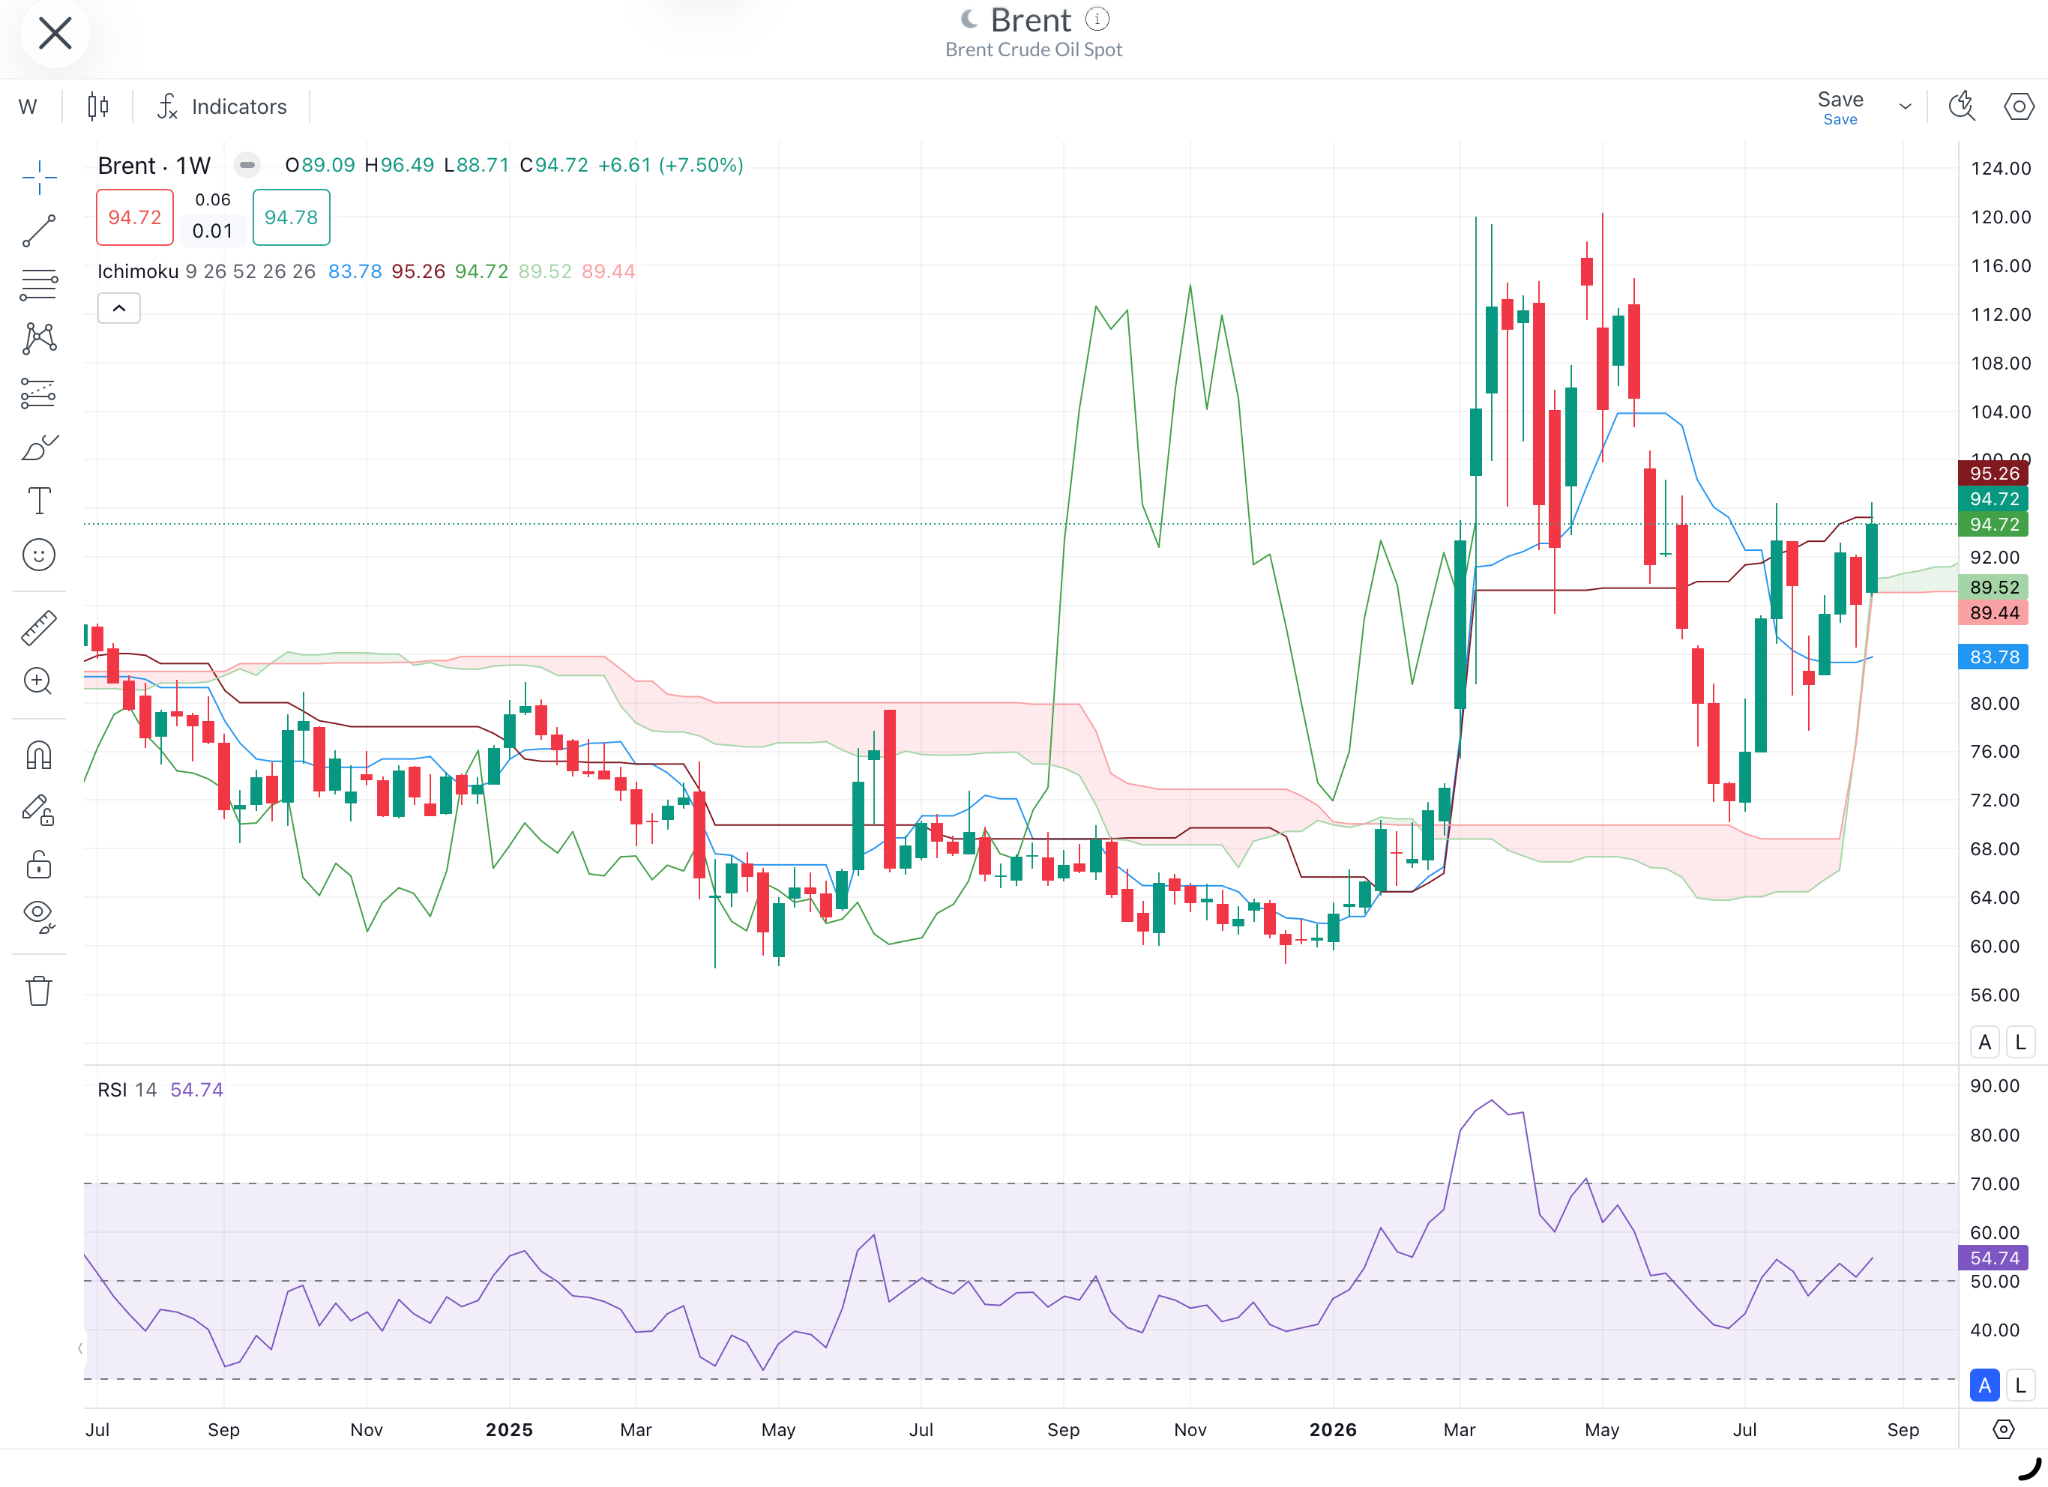The image size is (2048, 1487).
Task: Toggle magnet mode for drawings
Action: (39, 755)
